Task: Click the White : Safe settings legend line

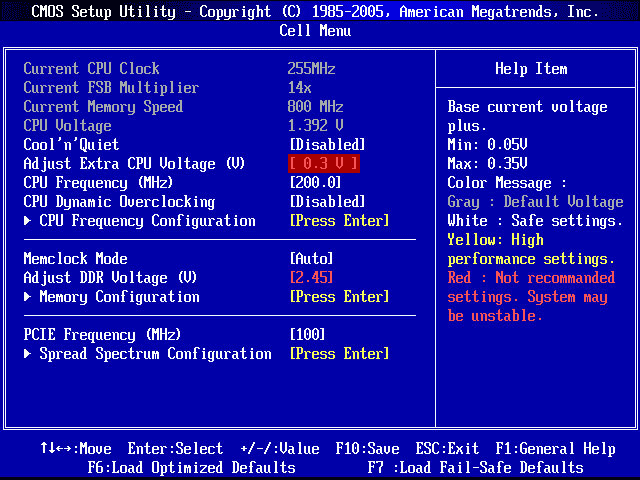Action: click(x=535, y=221)
